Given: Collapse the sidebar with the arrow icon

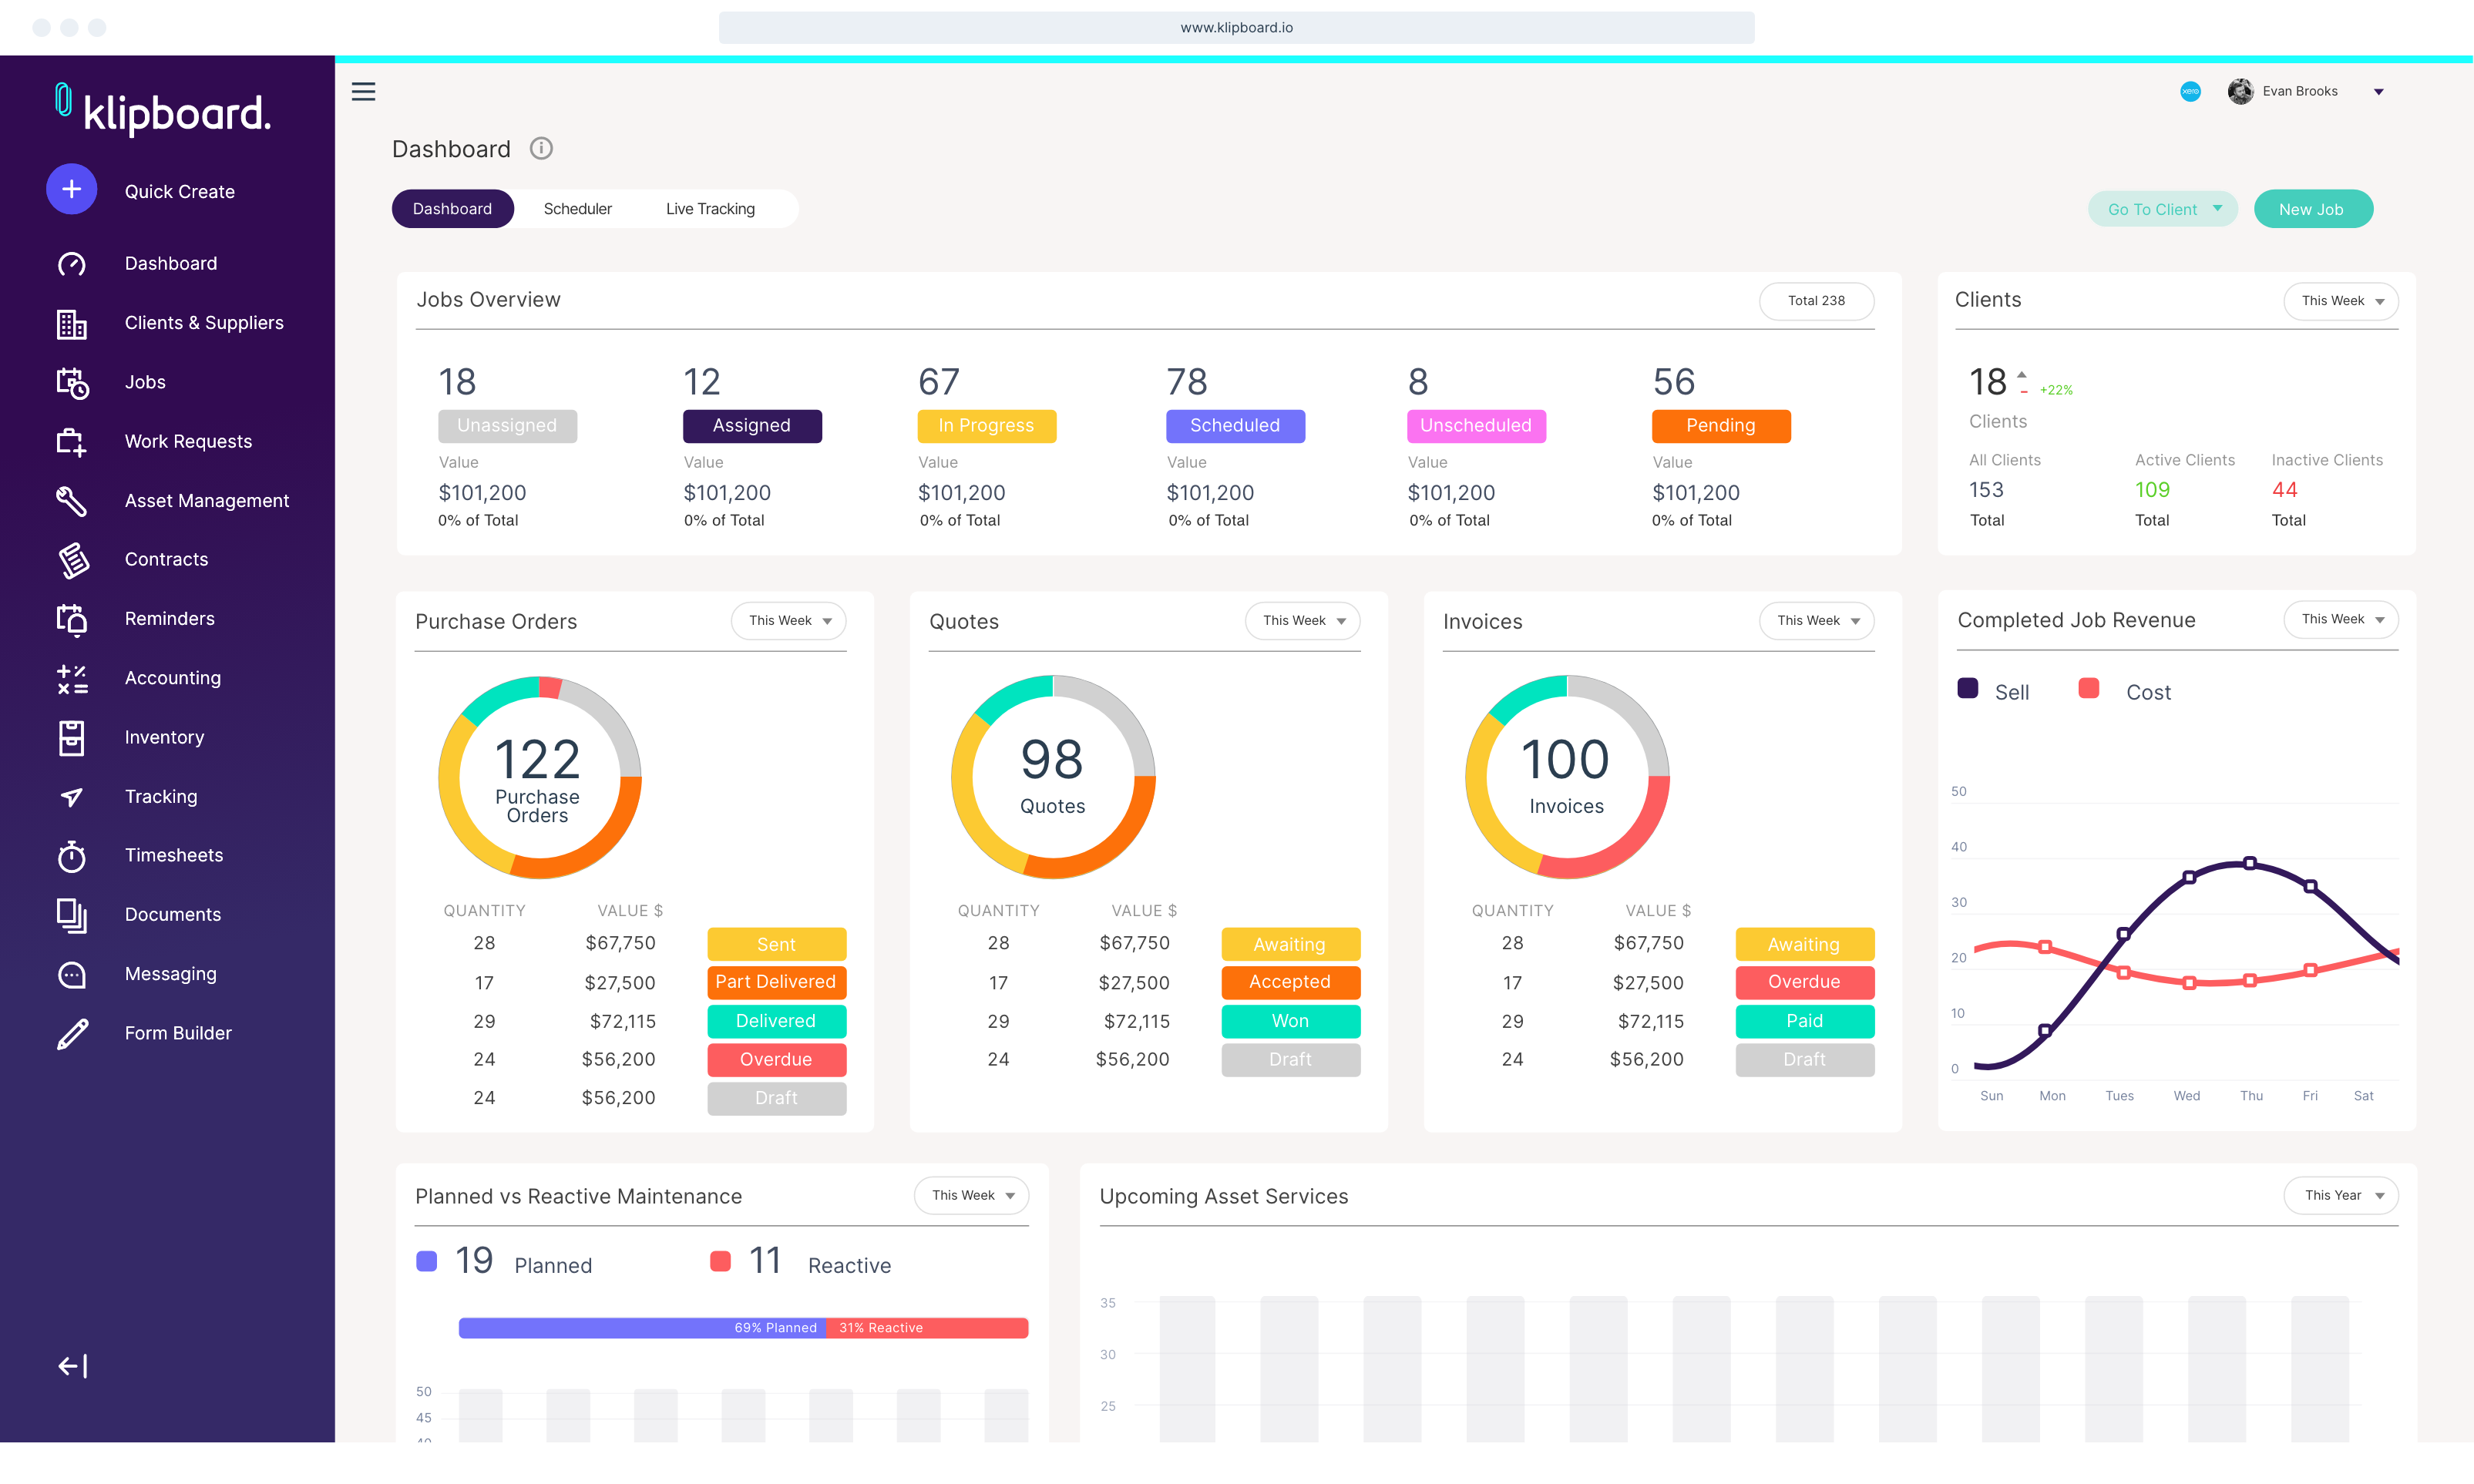Looking at the screenshot, I should (x=71, y=1365).
